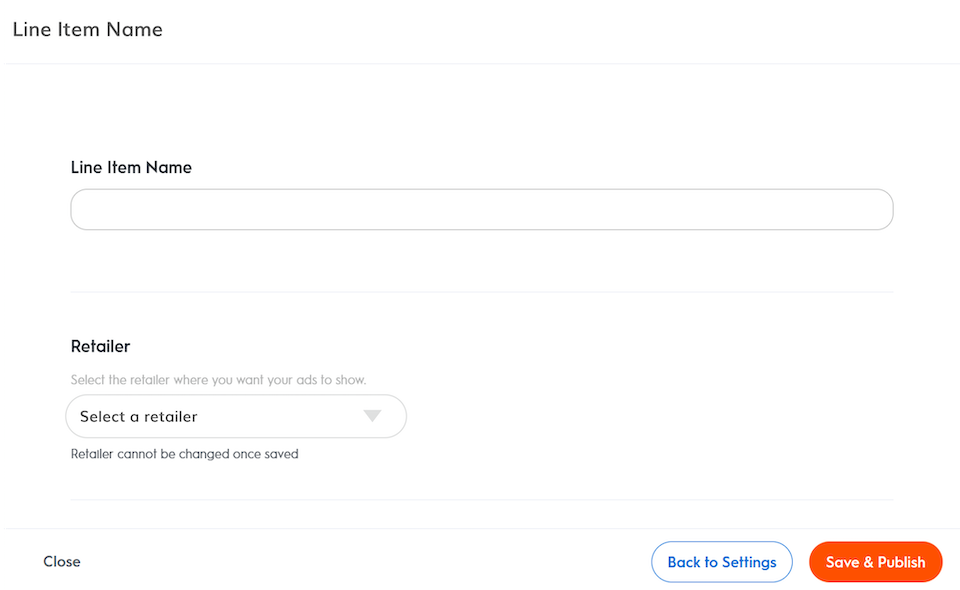Click the bold Line Item Name field label
The width and height of the screenshot is (960, 590).
coord(131,168)
